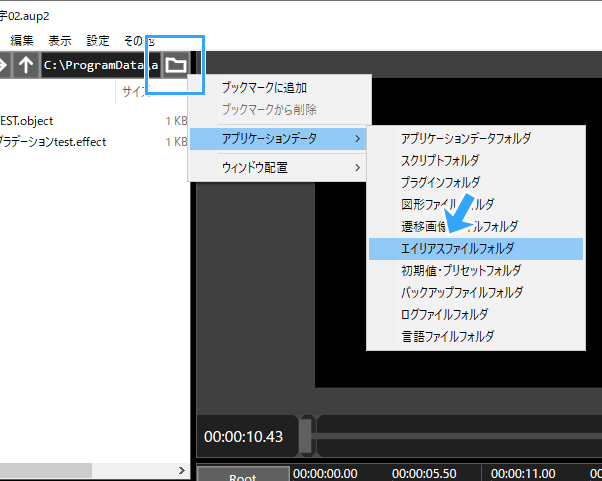Open the 表示 menu

[x=60, y=40]
